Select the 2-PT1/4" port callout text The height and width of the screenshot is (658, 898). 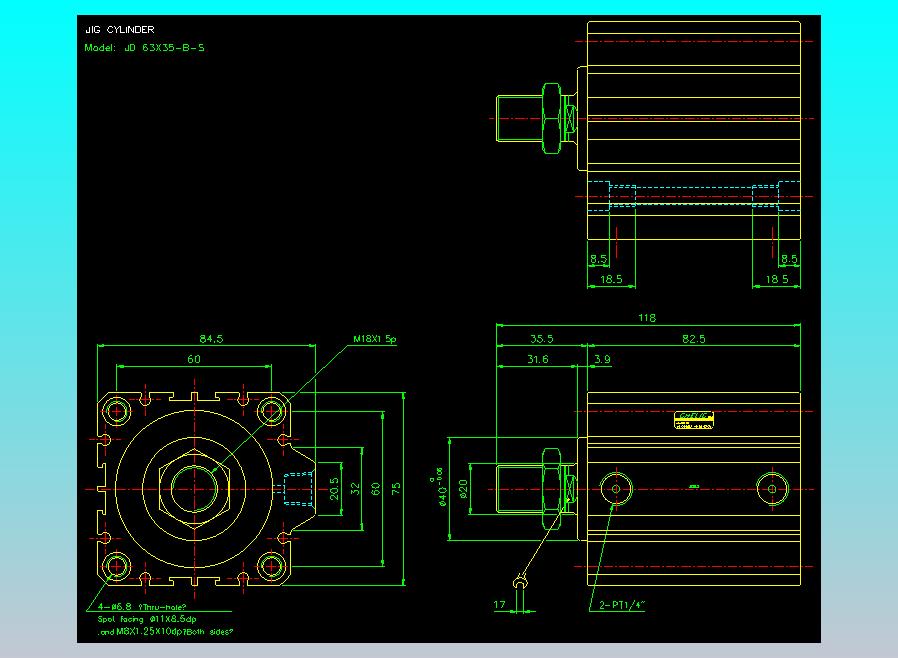pyautogui.click(x=623, y=605)
